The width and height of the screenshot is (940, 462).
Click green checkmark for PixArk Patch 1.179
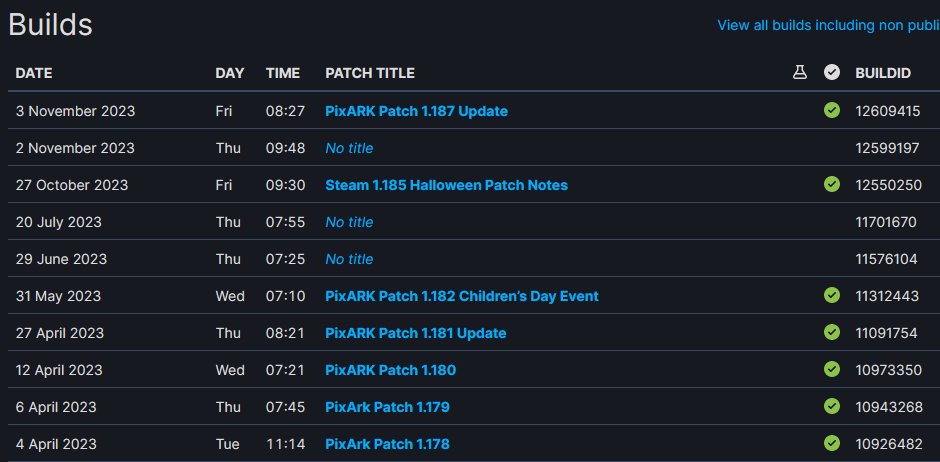(x=831, y=406)
